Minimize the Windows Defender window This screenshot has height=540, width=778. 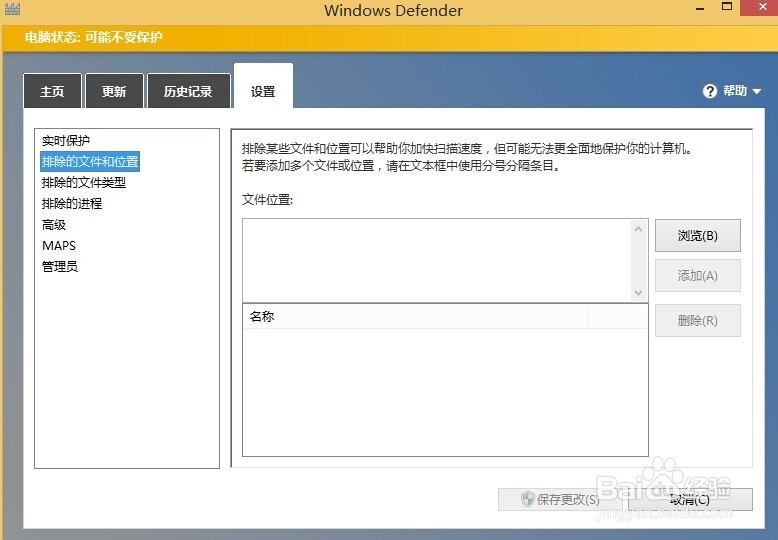pyautogui.click(x=700, y=8)
